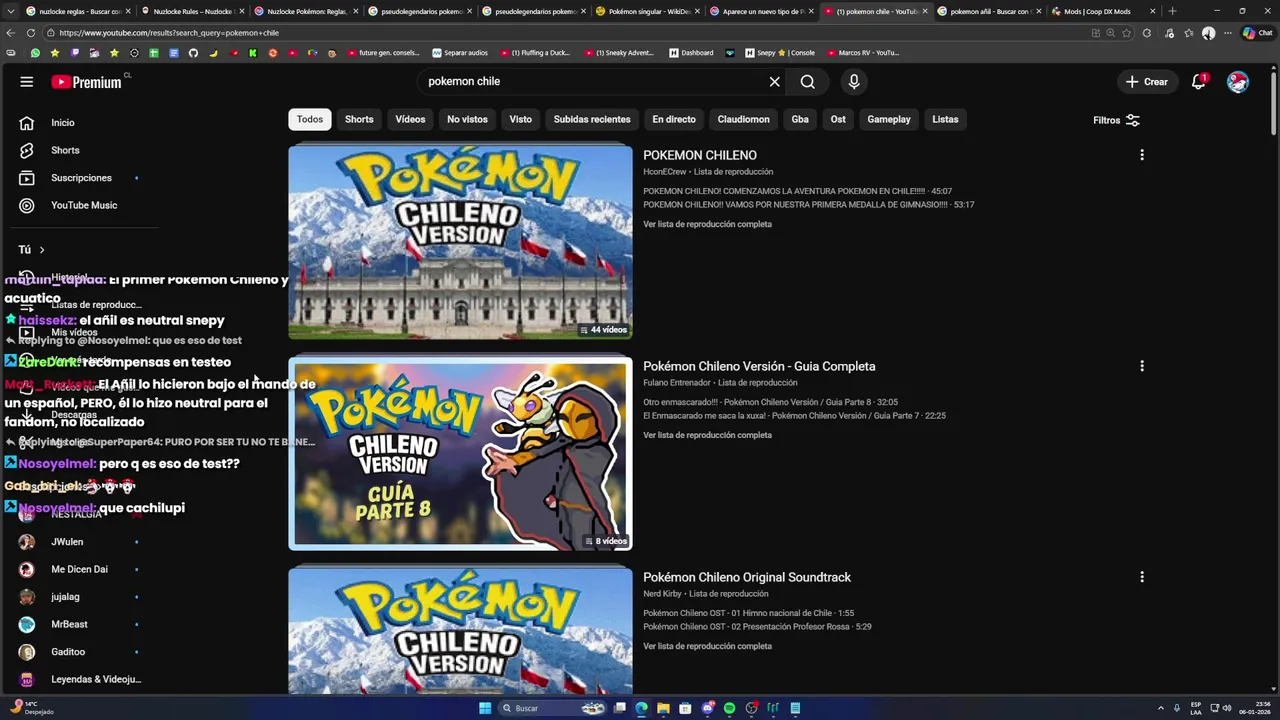Open the notifications bell
Viewport: 1280px width, 720px height.
click(1198, 82)
